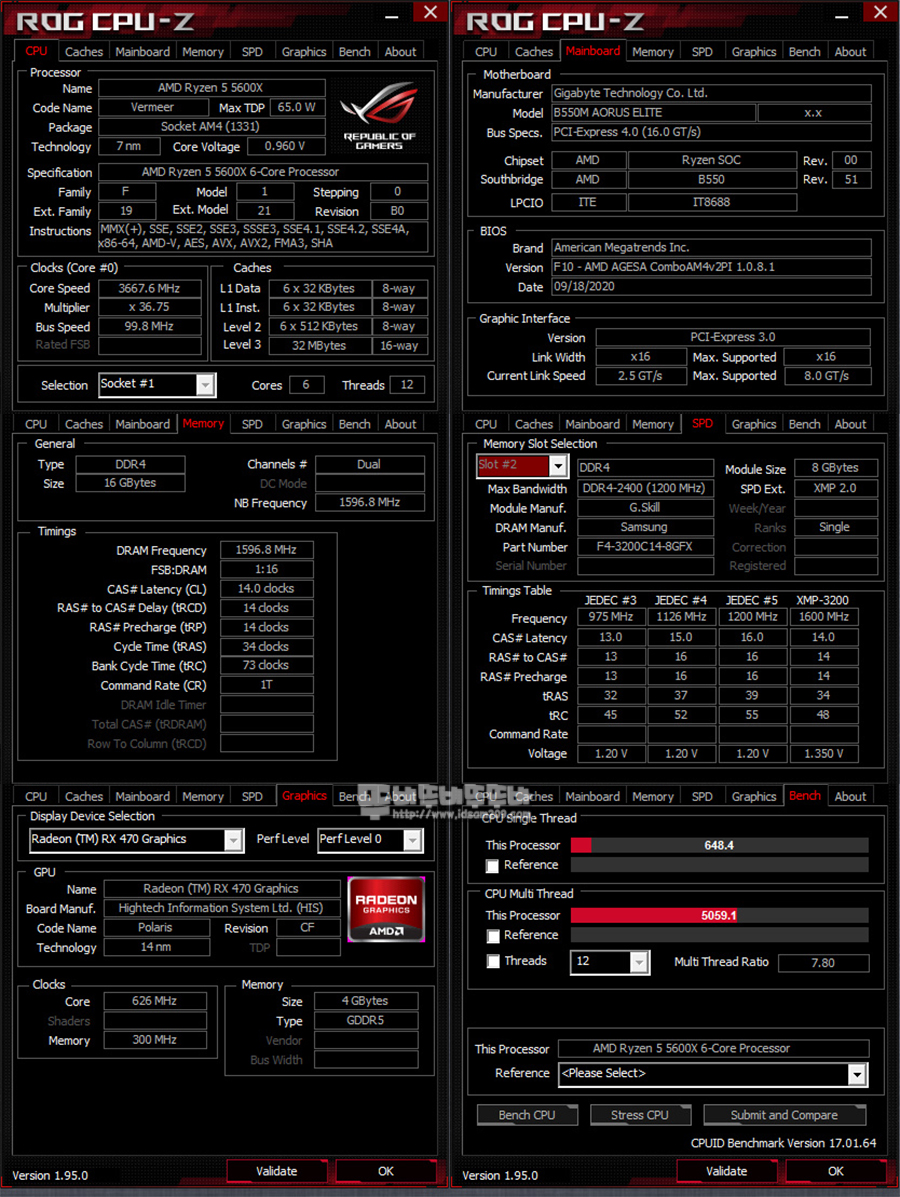Minimize the right ROG CPU-Z window
900x1197 pixels.
point(842,16)
